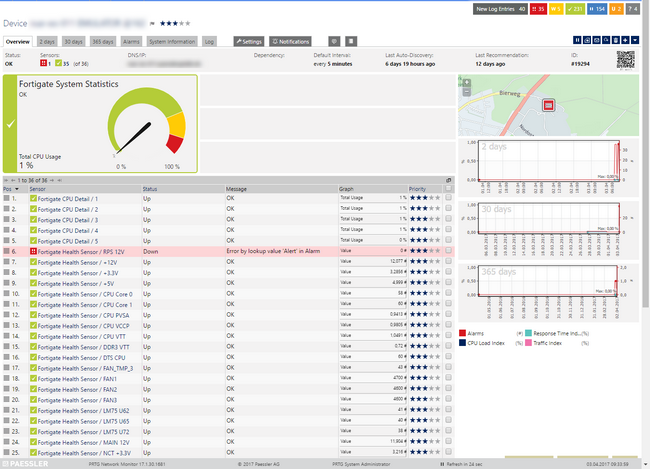Sort table by Sensor column header
The width and height of the screenshot is (650, 469).
tap(37, 189)
